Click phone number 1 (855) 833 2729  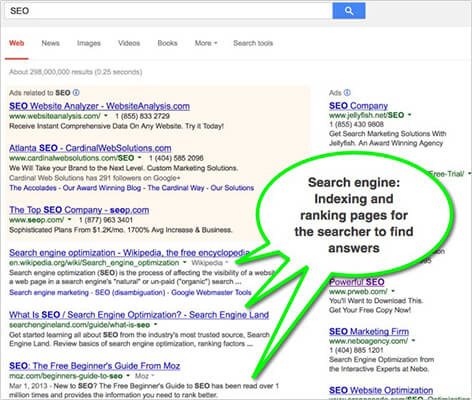(x=142, y=116)
